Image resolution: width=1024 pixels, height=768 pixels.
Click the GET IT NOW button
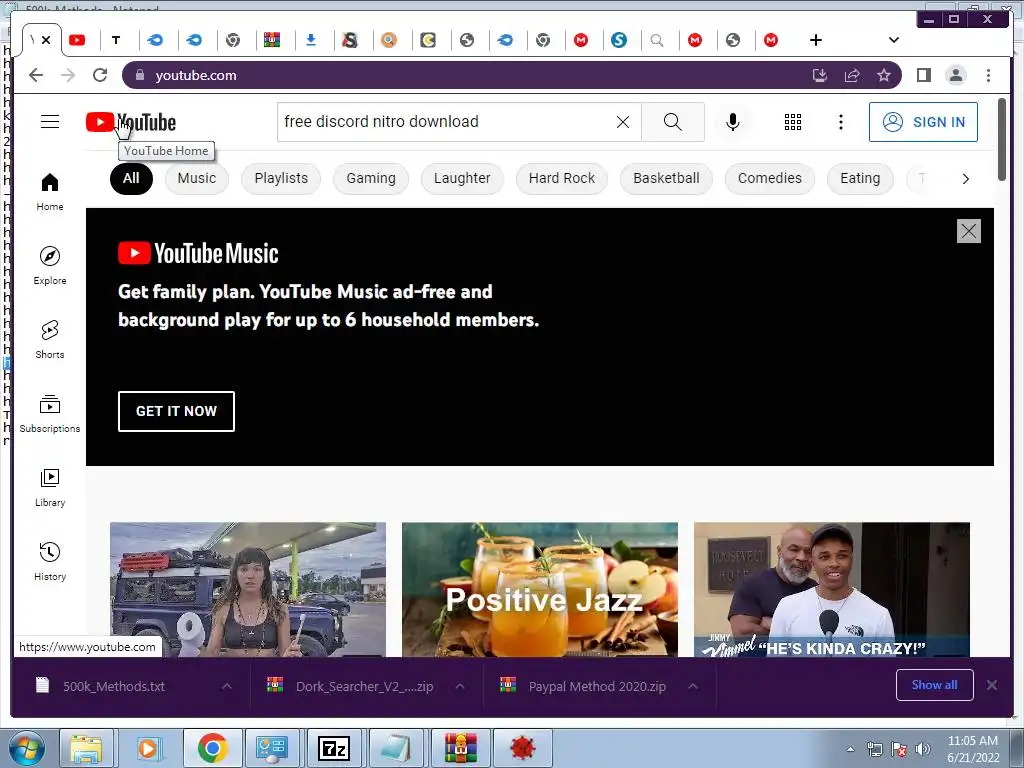click(x=176, y=411)
